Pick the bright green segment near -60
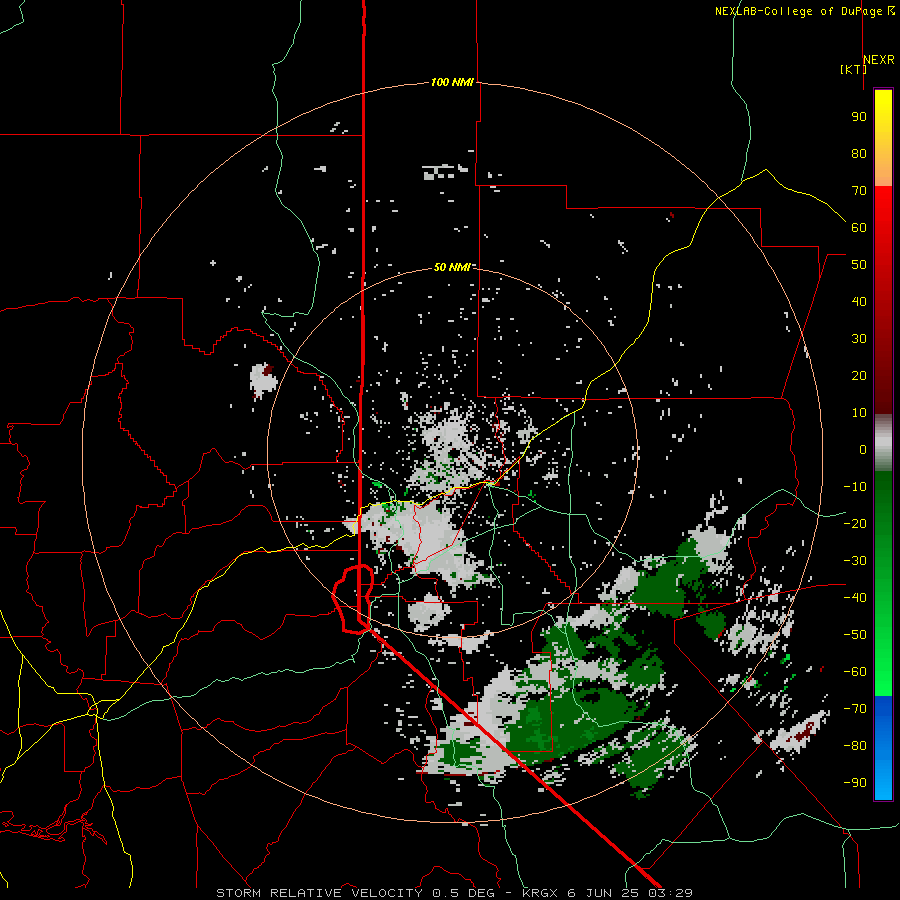Screen dimensions: 900x900 883,674
